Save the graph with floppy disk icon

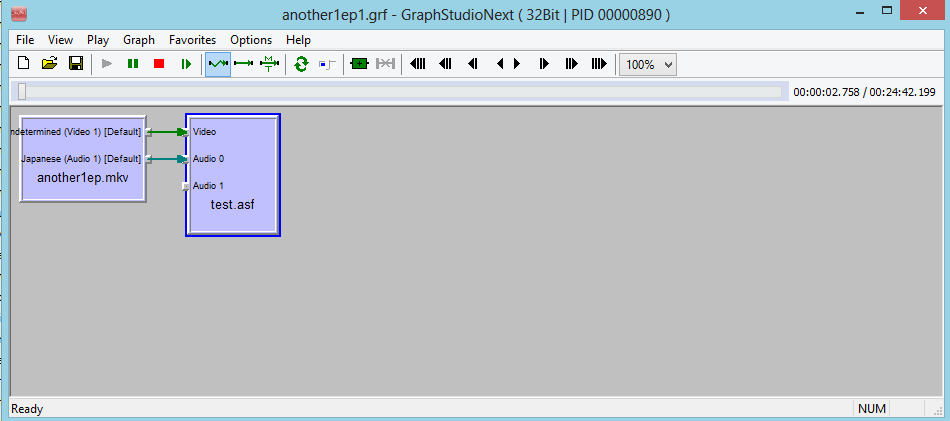[x=76, y=64]
